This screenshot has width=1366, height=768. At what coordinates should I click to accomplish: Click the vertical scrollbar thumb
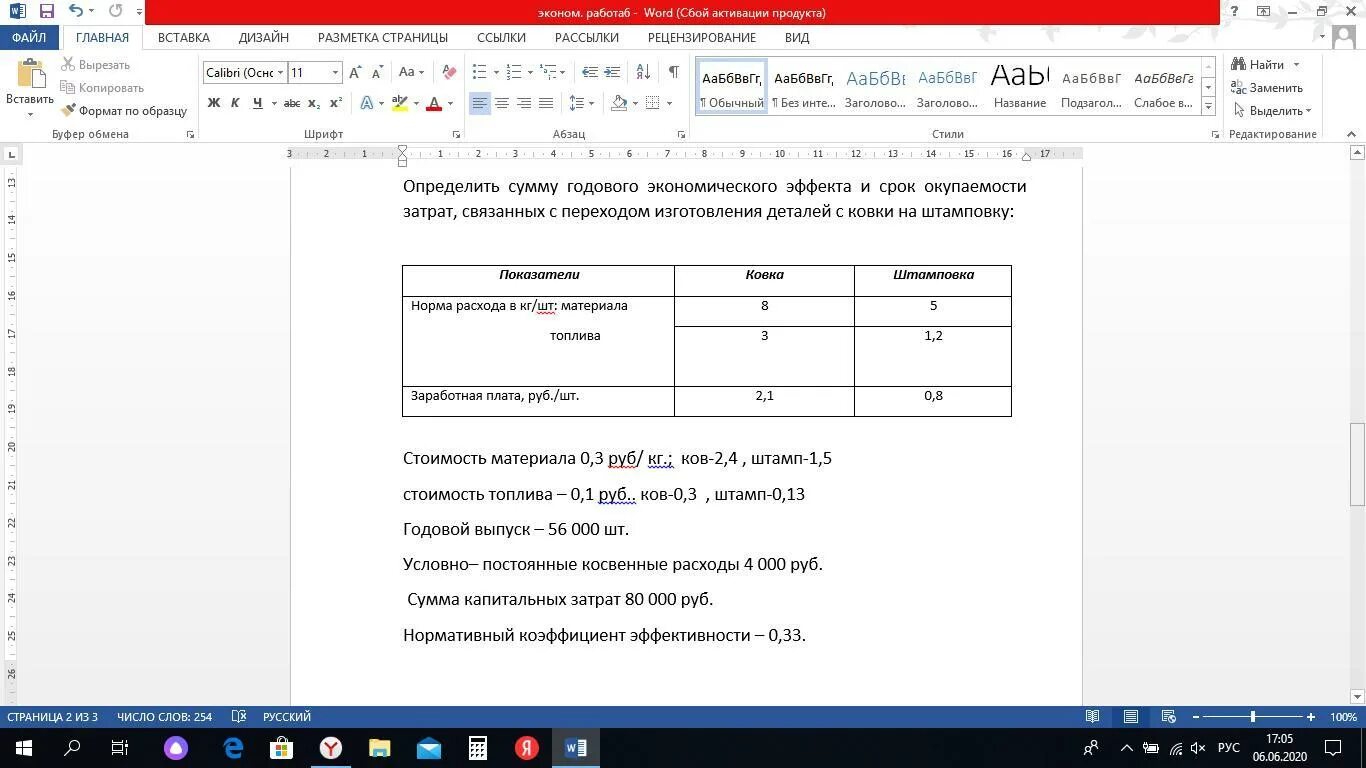[x=1357, y=465]
